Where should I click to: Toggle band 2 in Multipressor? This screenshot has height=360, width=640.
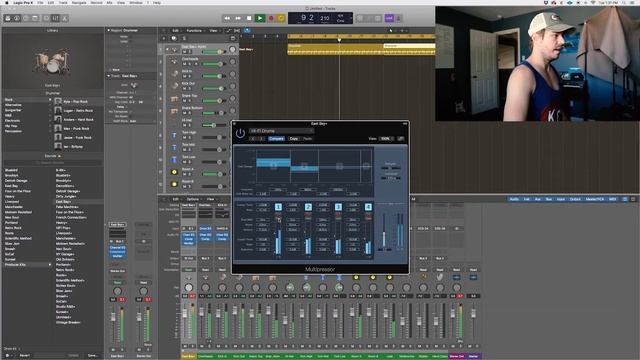point(308,207)
